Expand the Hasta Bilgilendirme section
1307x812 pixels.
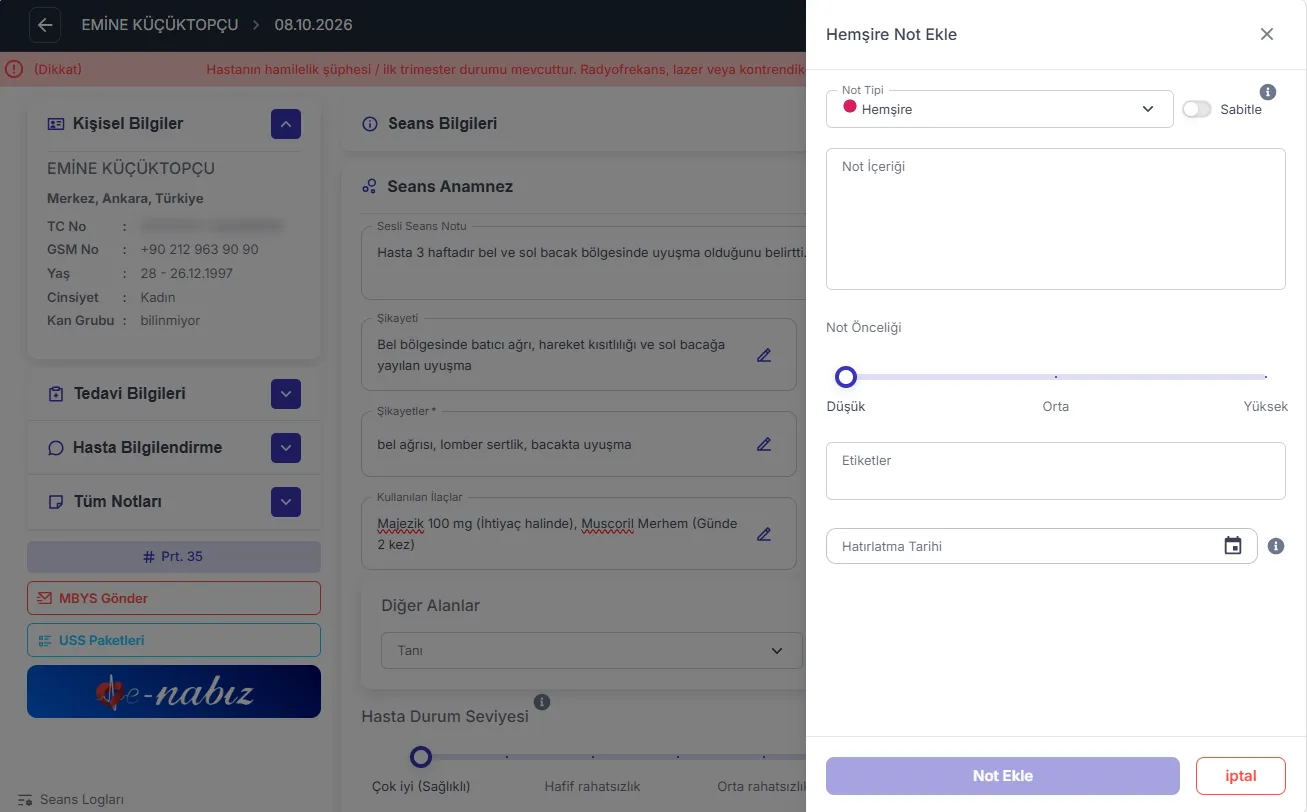[286, 448]
